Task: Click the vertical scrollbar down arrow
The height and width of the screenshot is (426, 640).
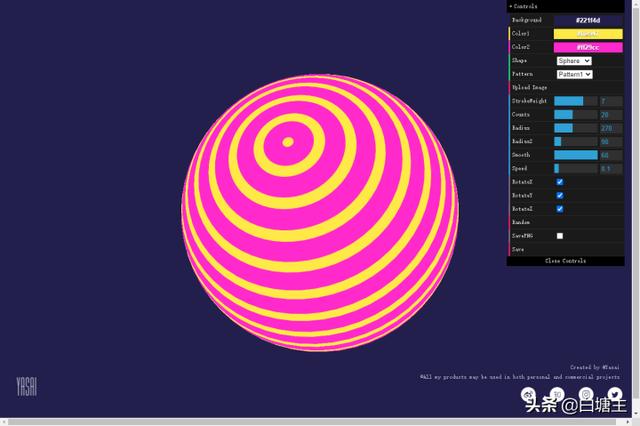Action: tap(636, 413)
